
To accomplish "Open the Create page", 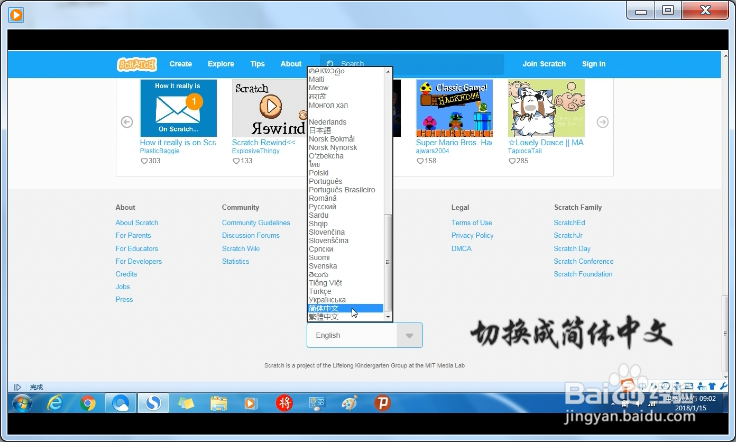I will pos(181,64).
